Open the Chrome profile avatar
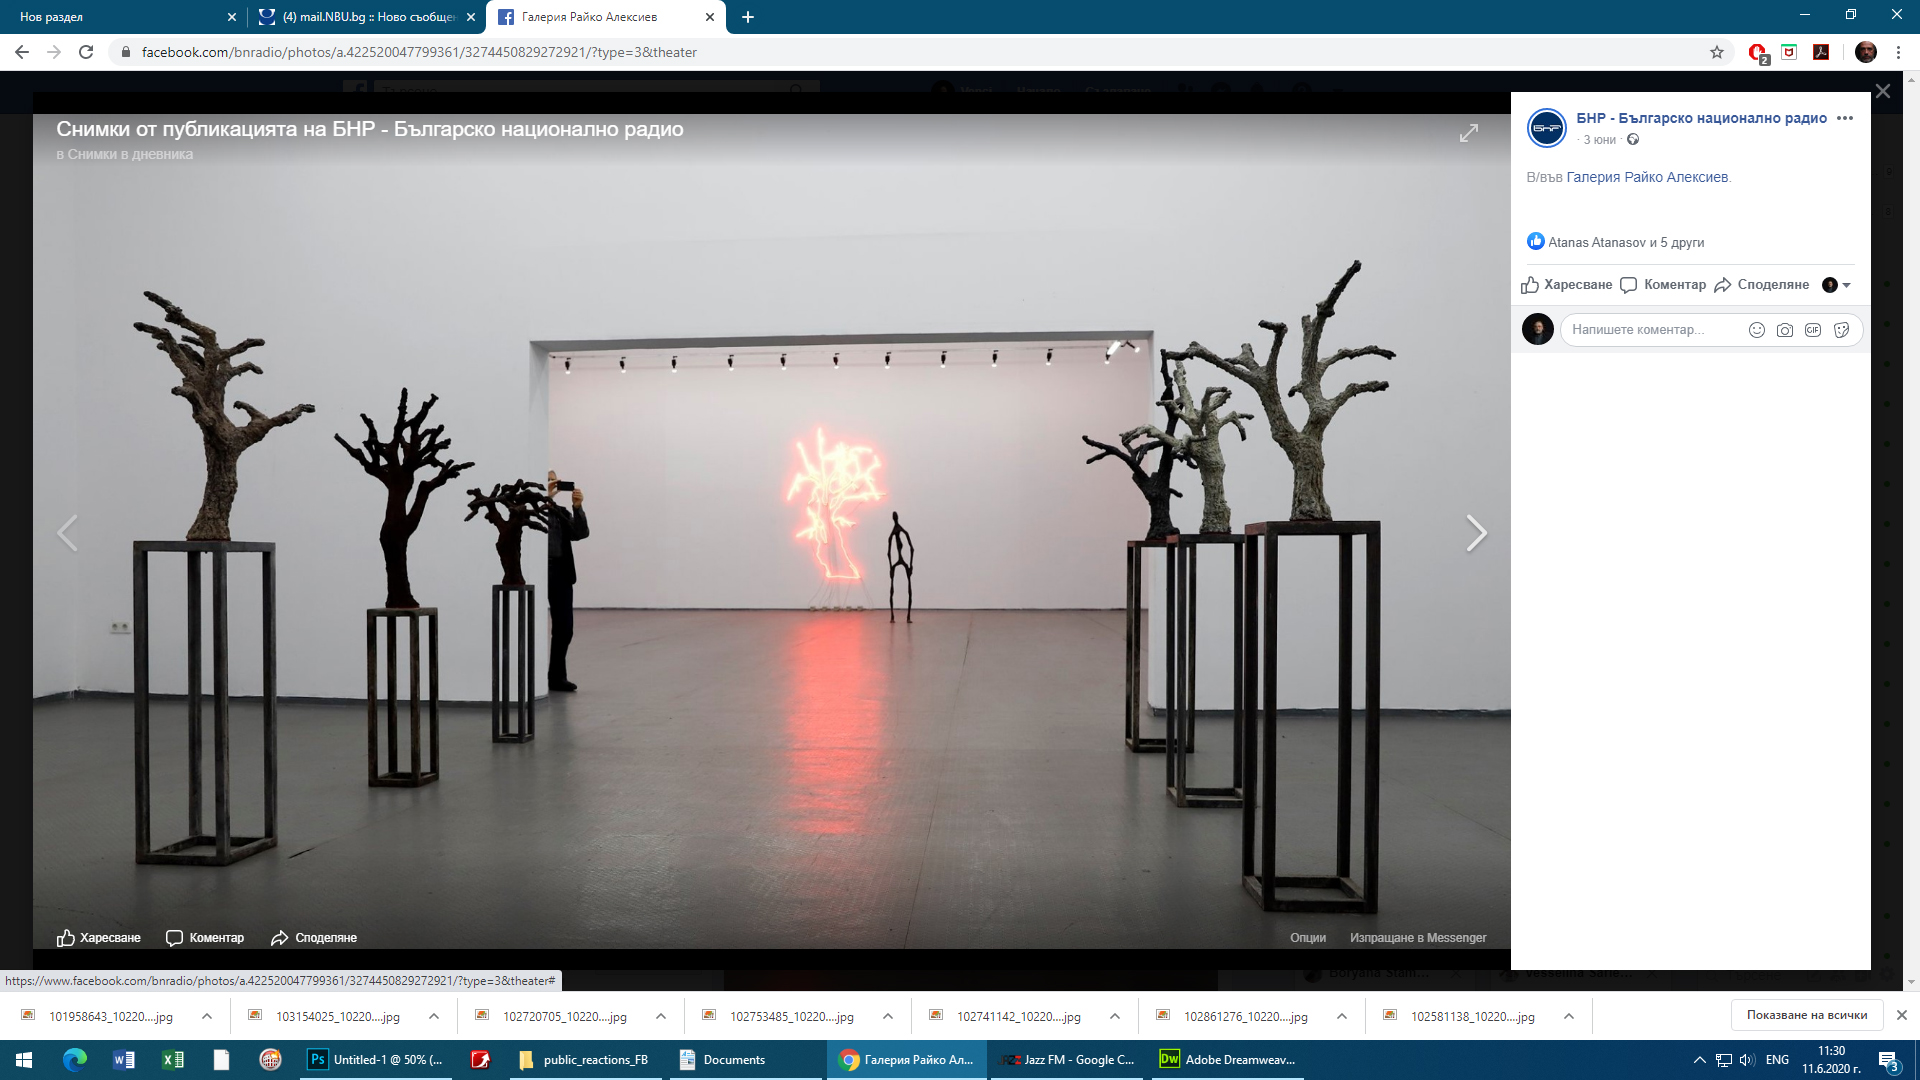Viewport: 1920px width, 1080px height. click(1866, 52)
